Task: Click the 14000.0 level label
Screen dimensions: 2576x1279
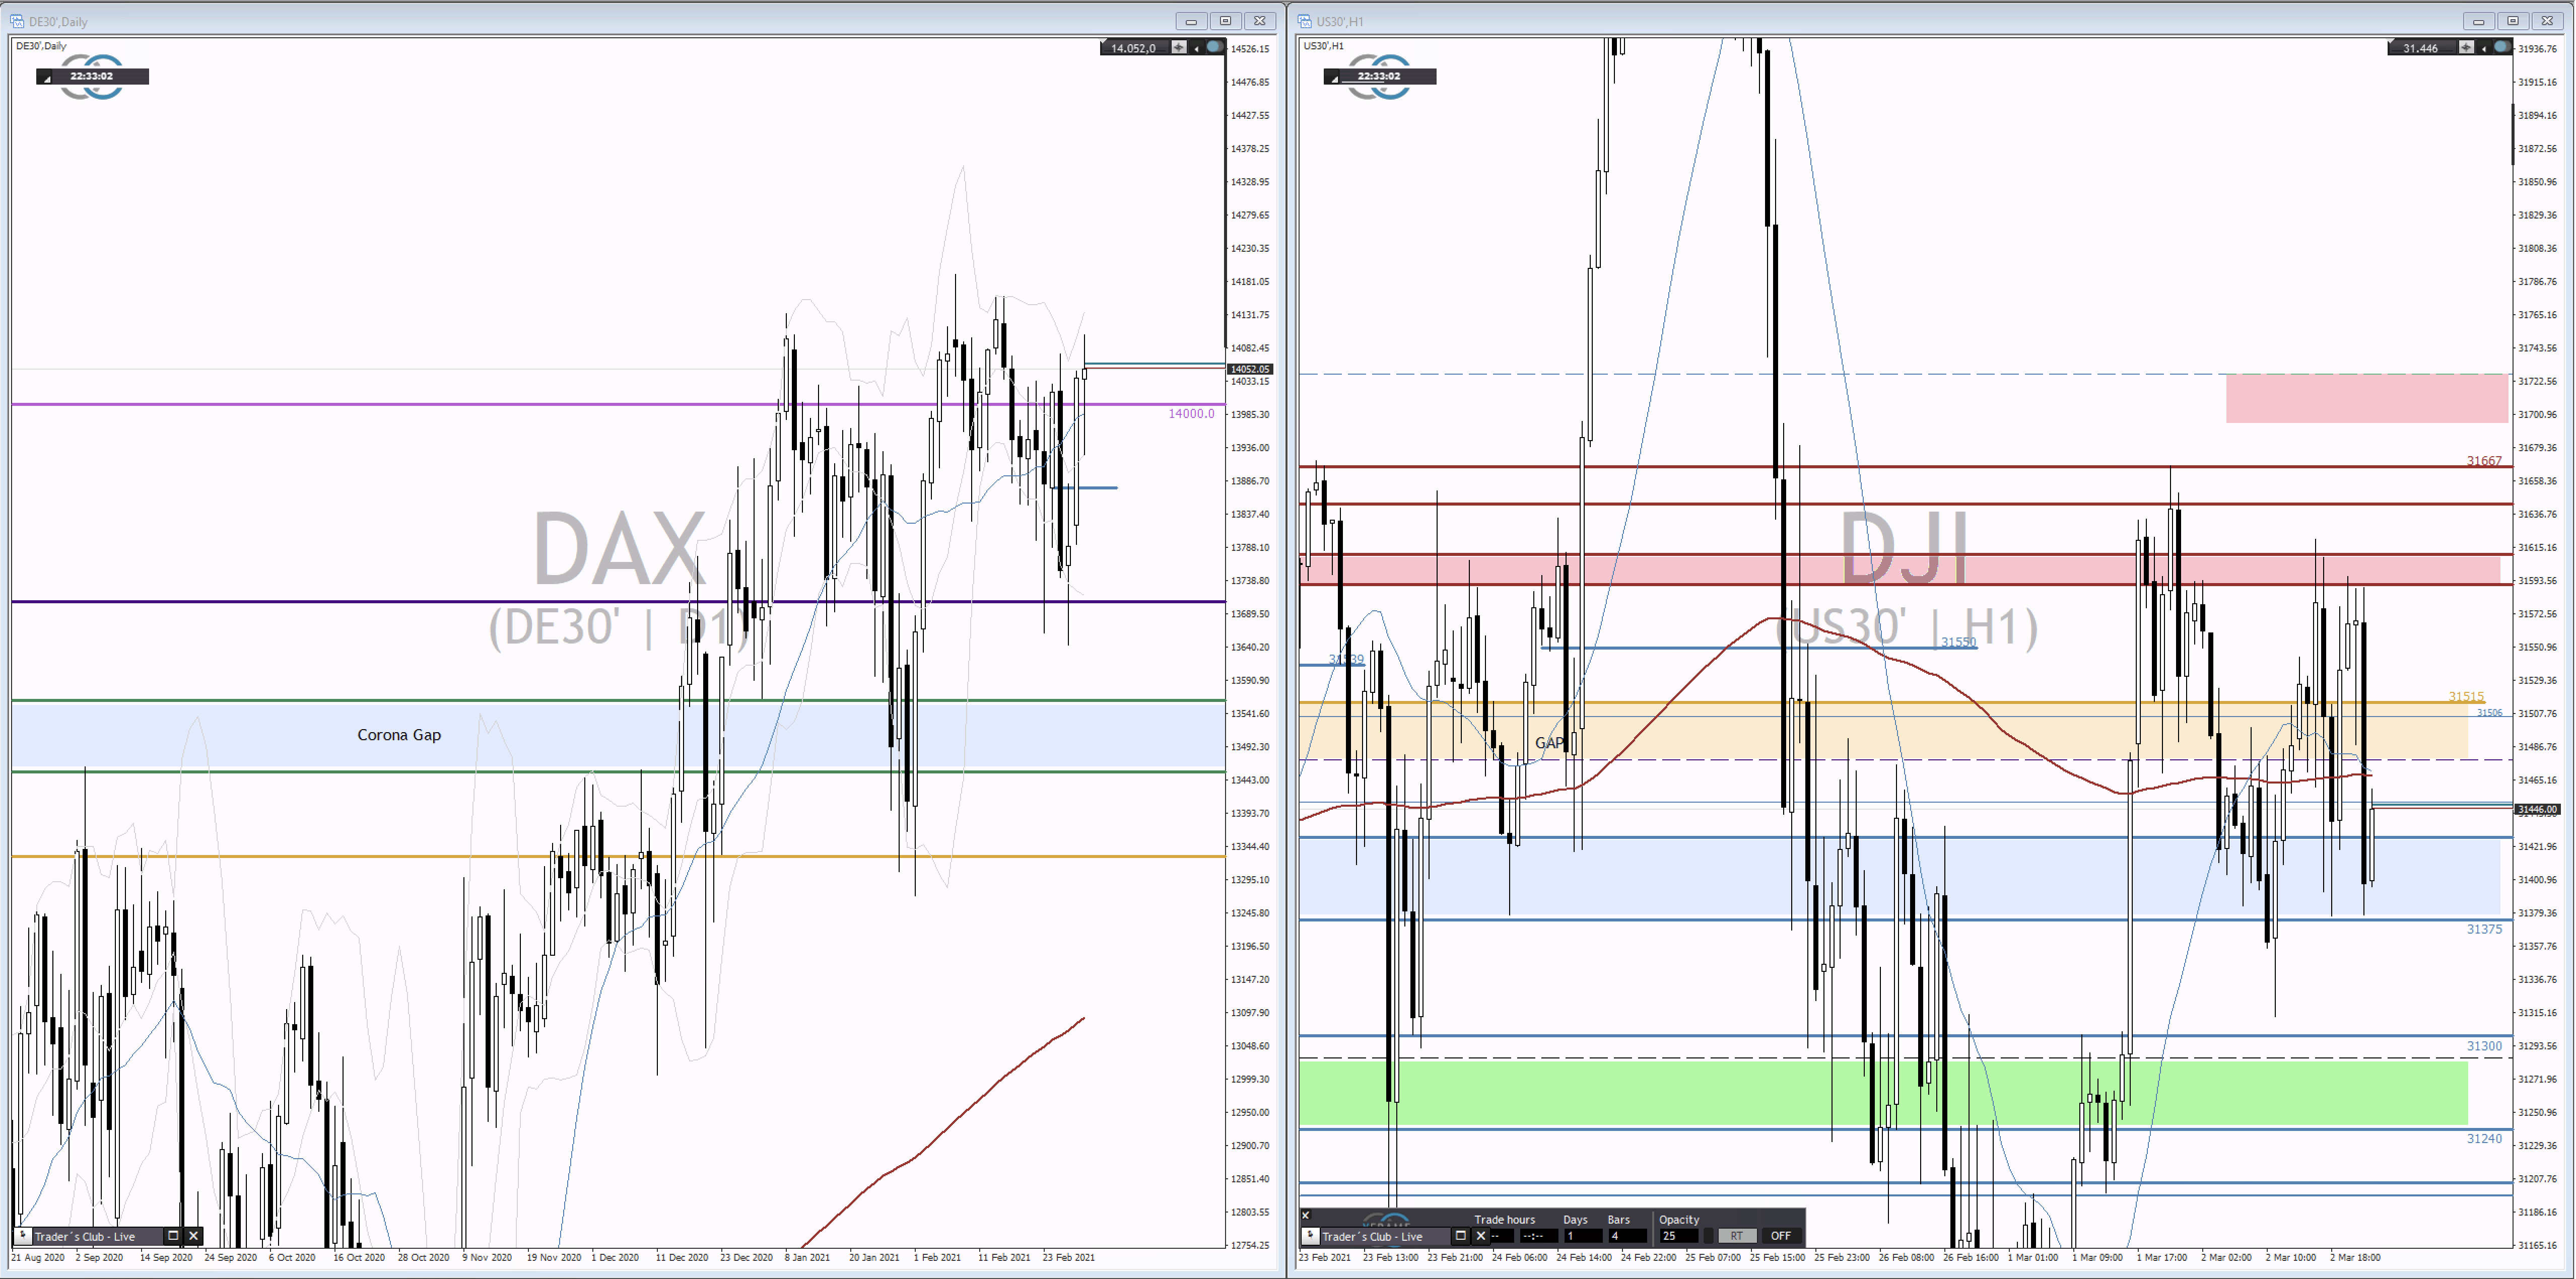Action: click(1192, 414)
